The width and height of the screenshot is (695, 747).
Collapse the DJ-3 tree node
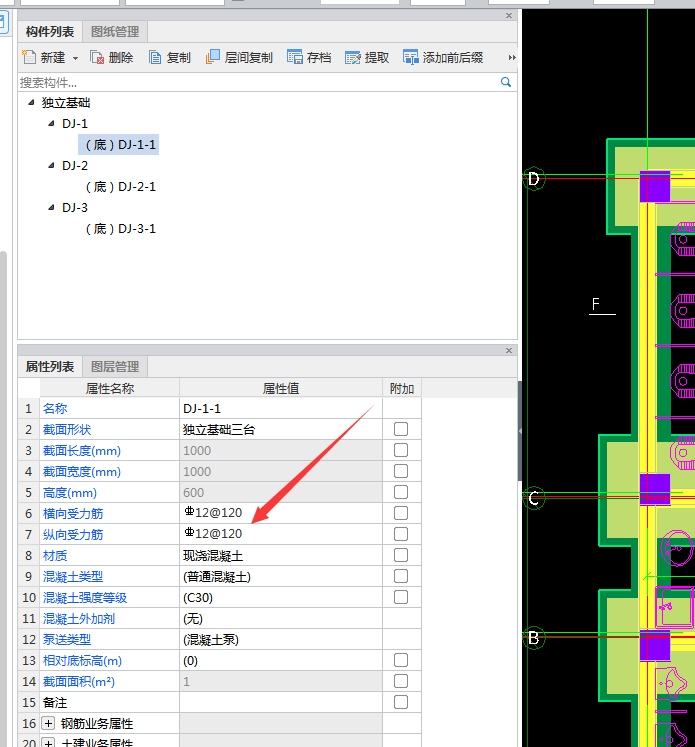[x=51, y=207]
